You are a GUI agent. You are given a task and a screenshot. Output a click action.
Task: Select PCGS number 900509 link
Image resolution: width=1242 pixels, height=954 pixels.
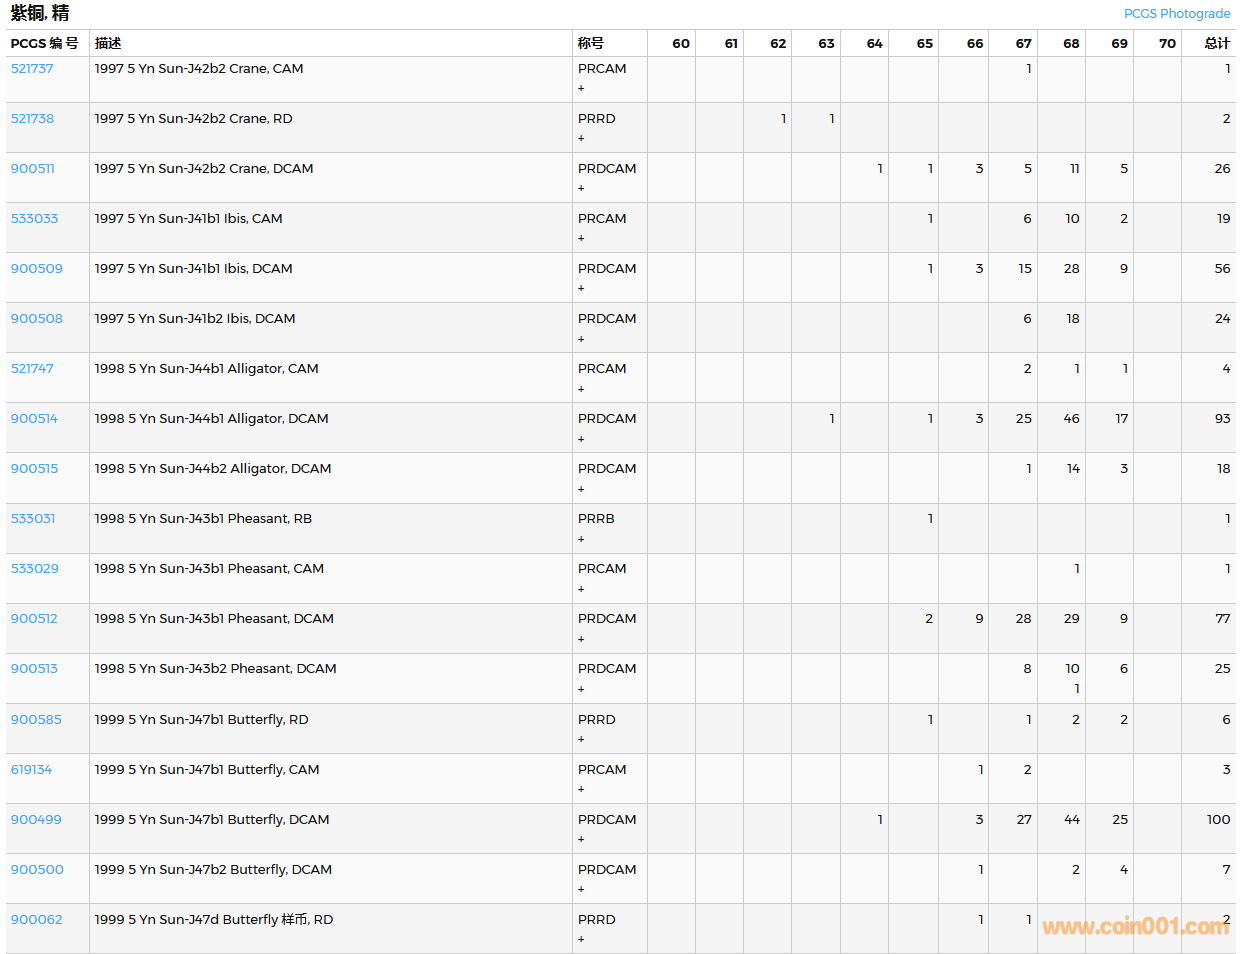coord(36,269)
